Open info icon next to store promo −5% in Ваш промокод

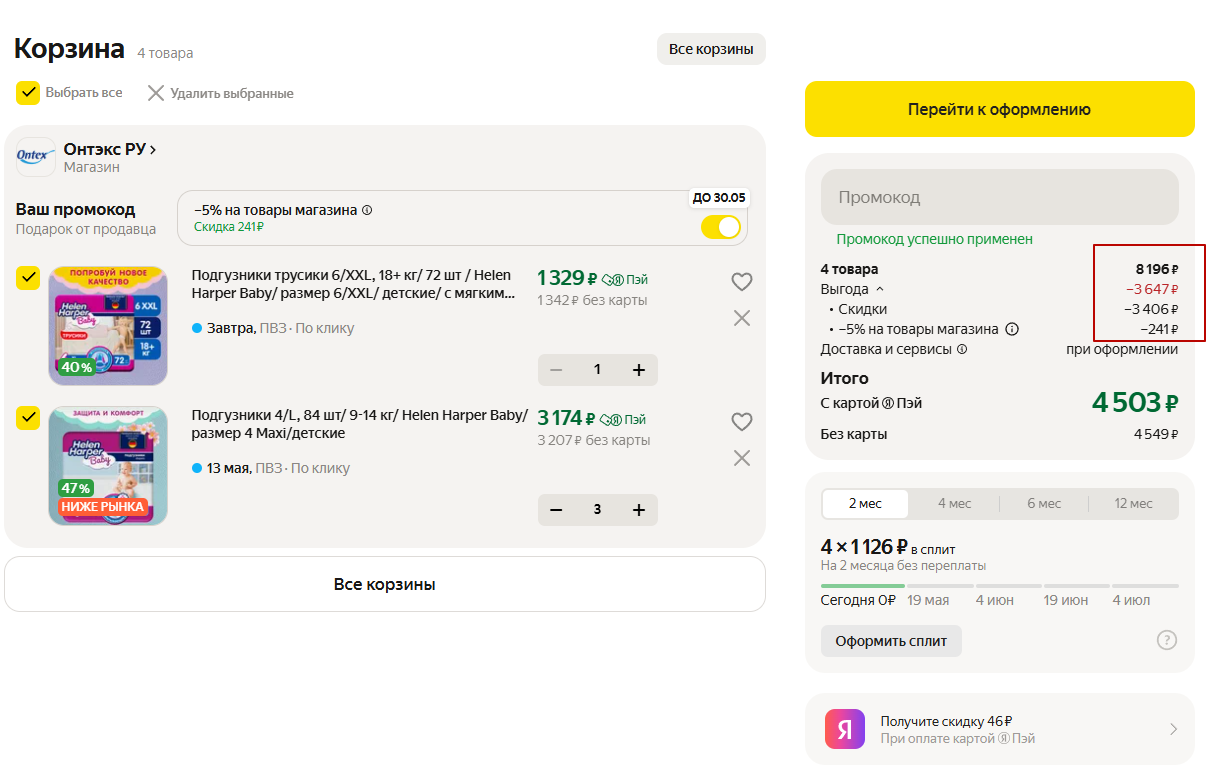[x=367, y=210]
